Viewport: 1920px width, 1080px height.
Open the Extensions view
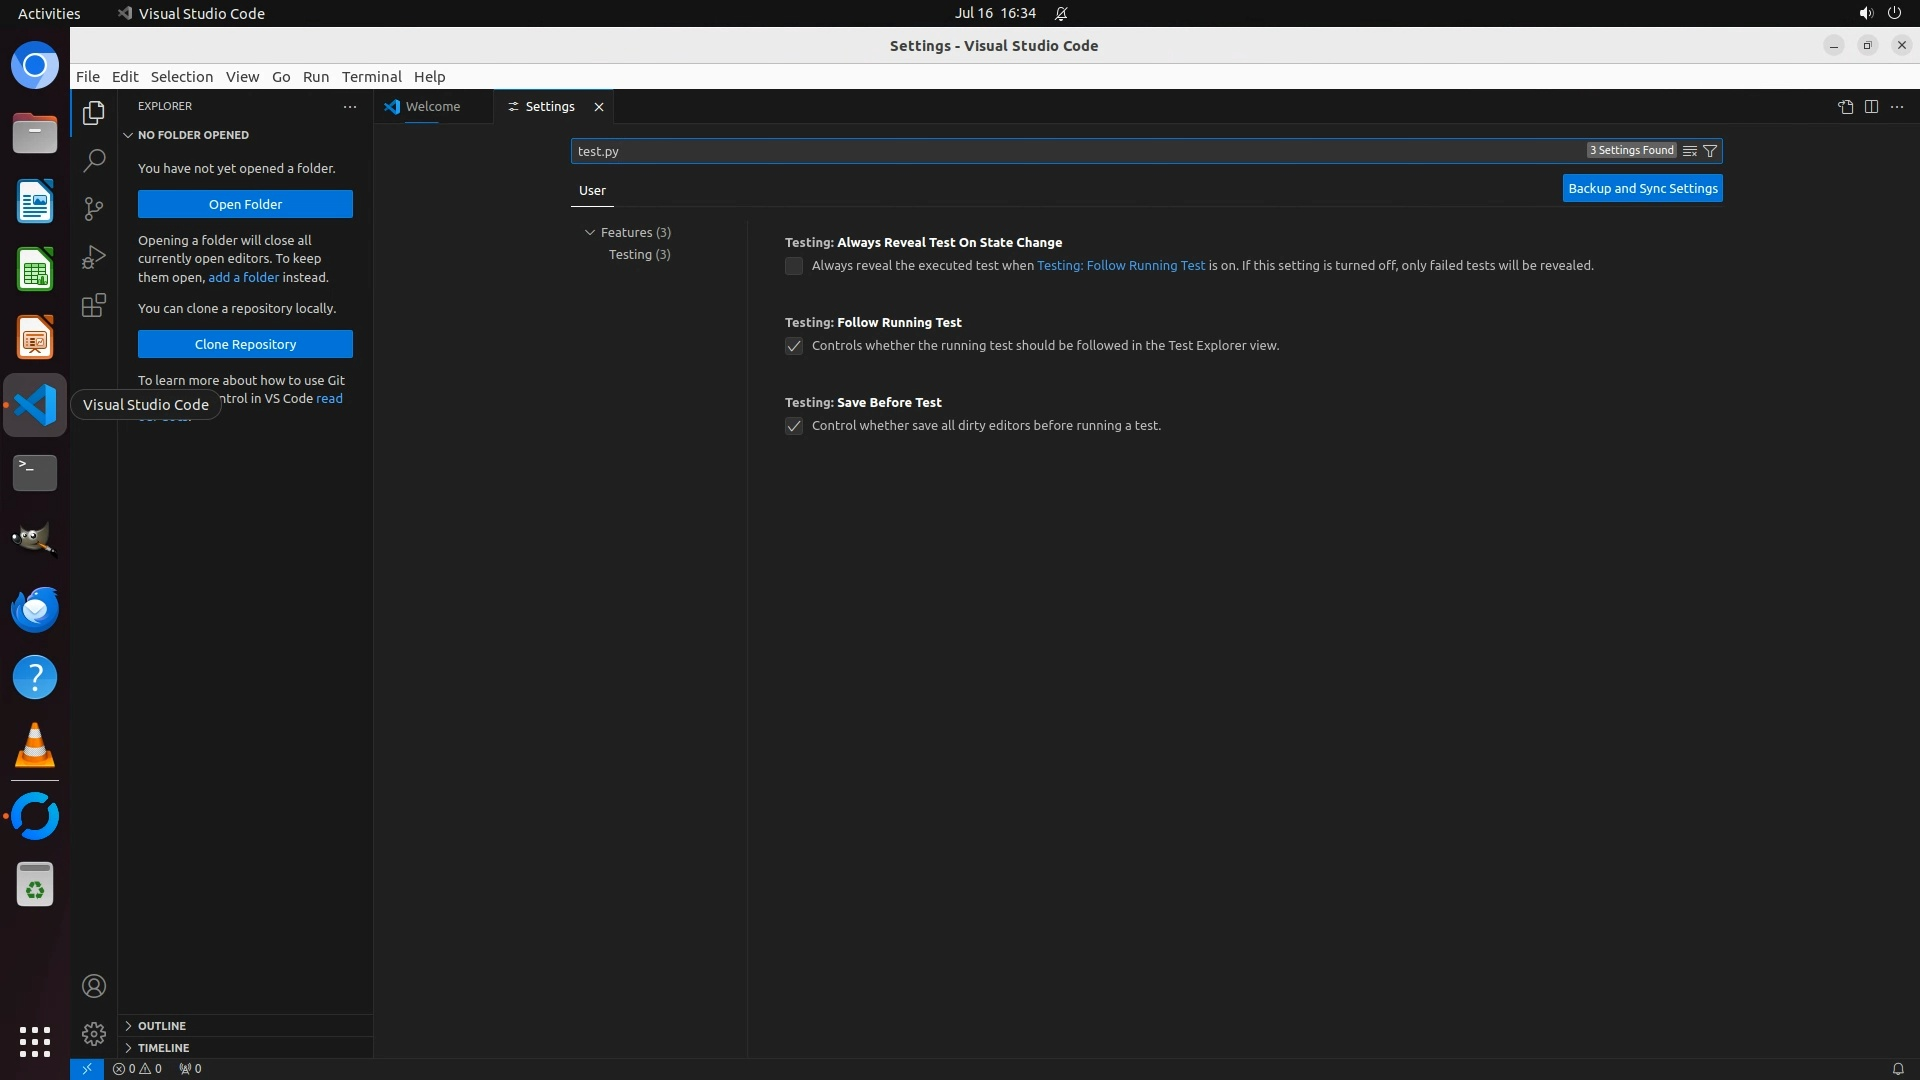[x=94, y=305]
